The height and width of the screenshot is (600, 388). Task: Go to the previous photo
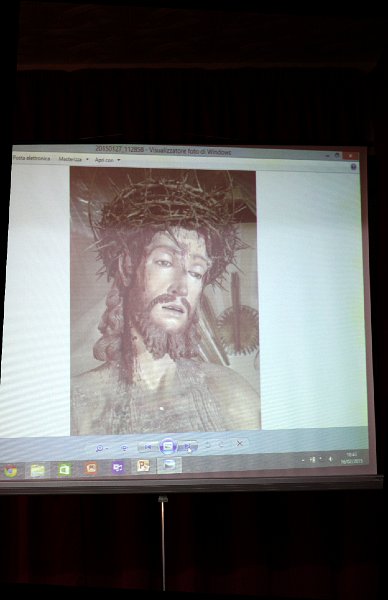[148, 447]
